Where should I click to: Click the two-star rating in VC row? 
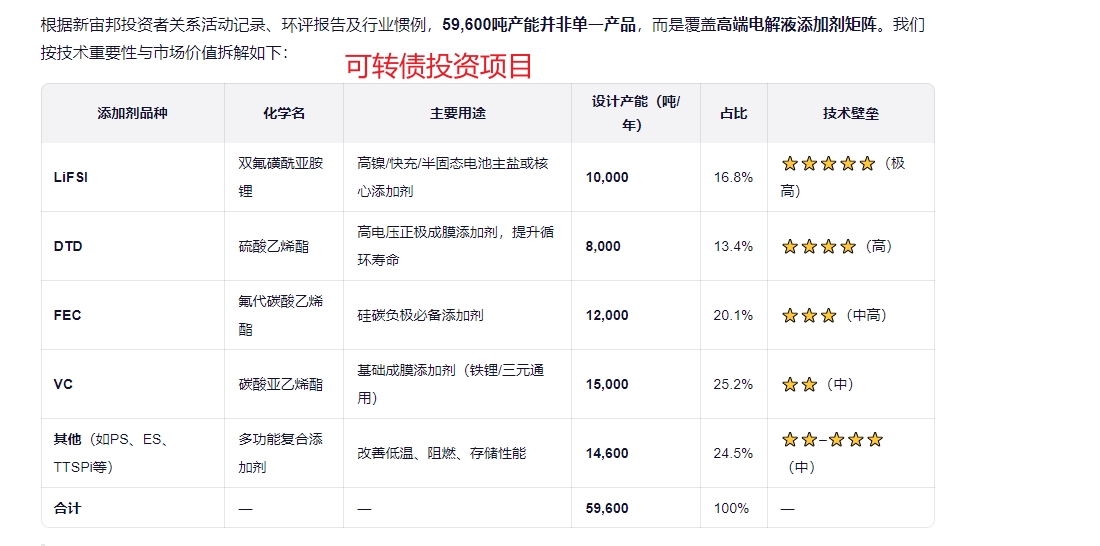pyautogui.click(x=799, y=384)
